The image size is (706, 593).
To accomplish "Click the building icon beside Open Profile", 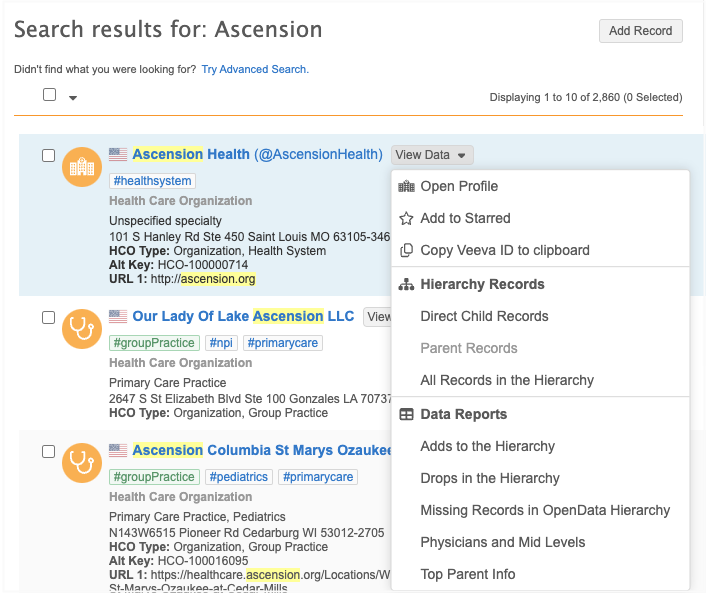I will [406, 186].
